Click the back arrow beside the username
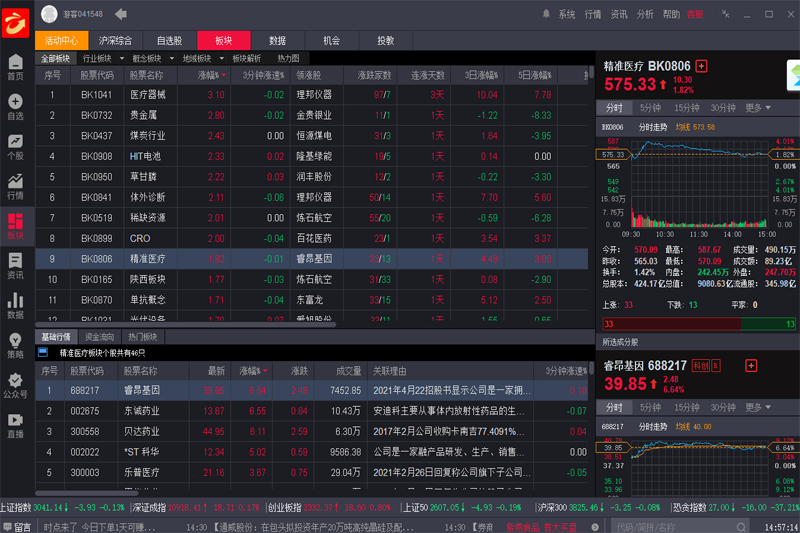800x533 pixels. tap(121, 14)
